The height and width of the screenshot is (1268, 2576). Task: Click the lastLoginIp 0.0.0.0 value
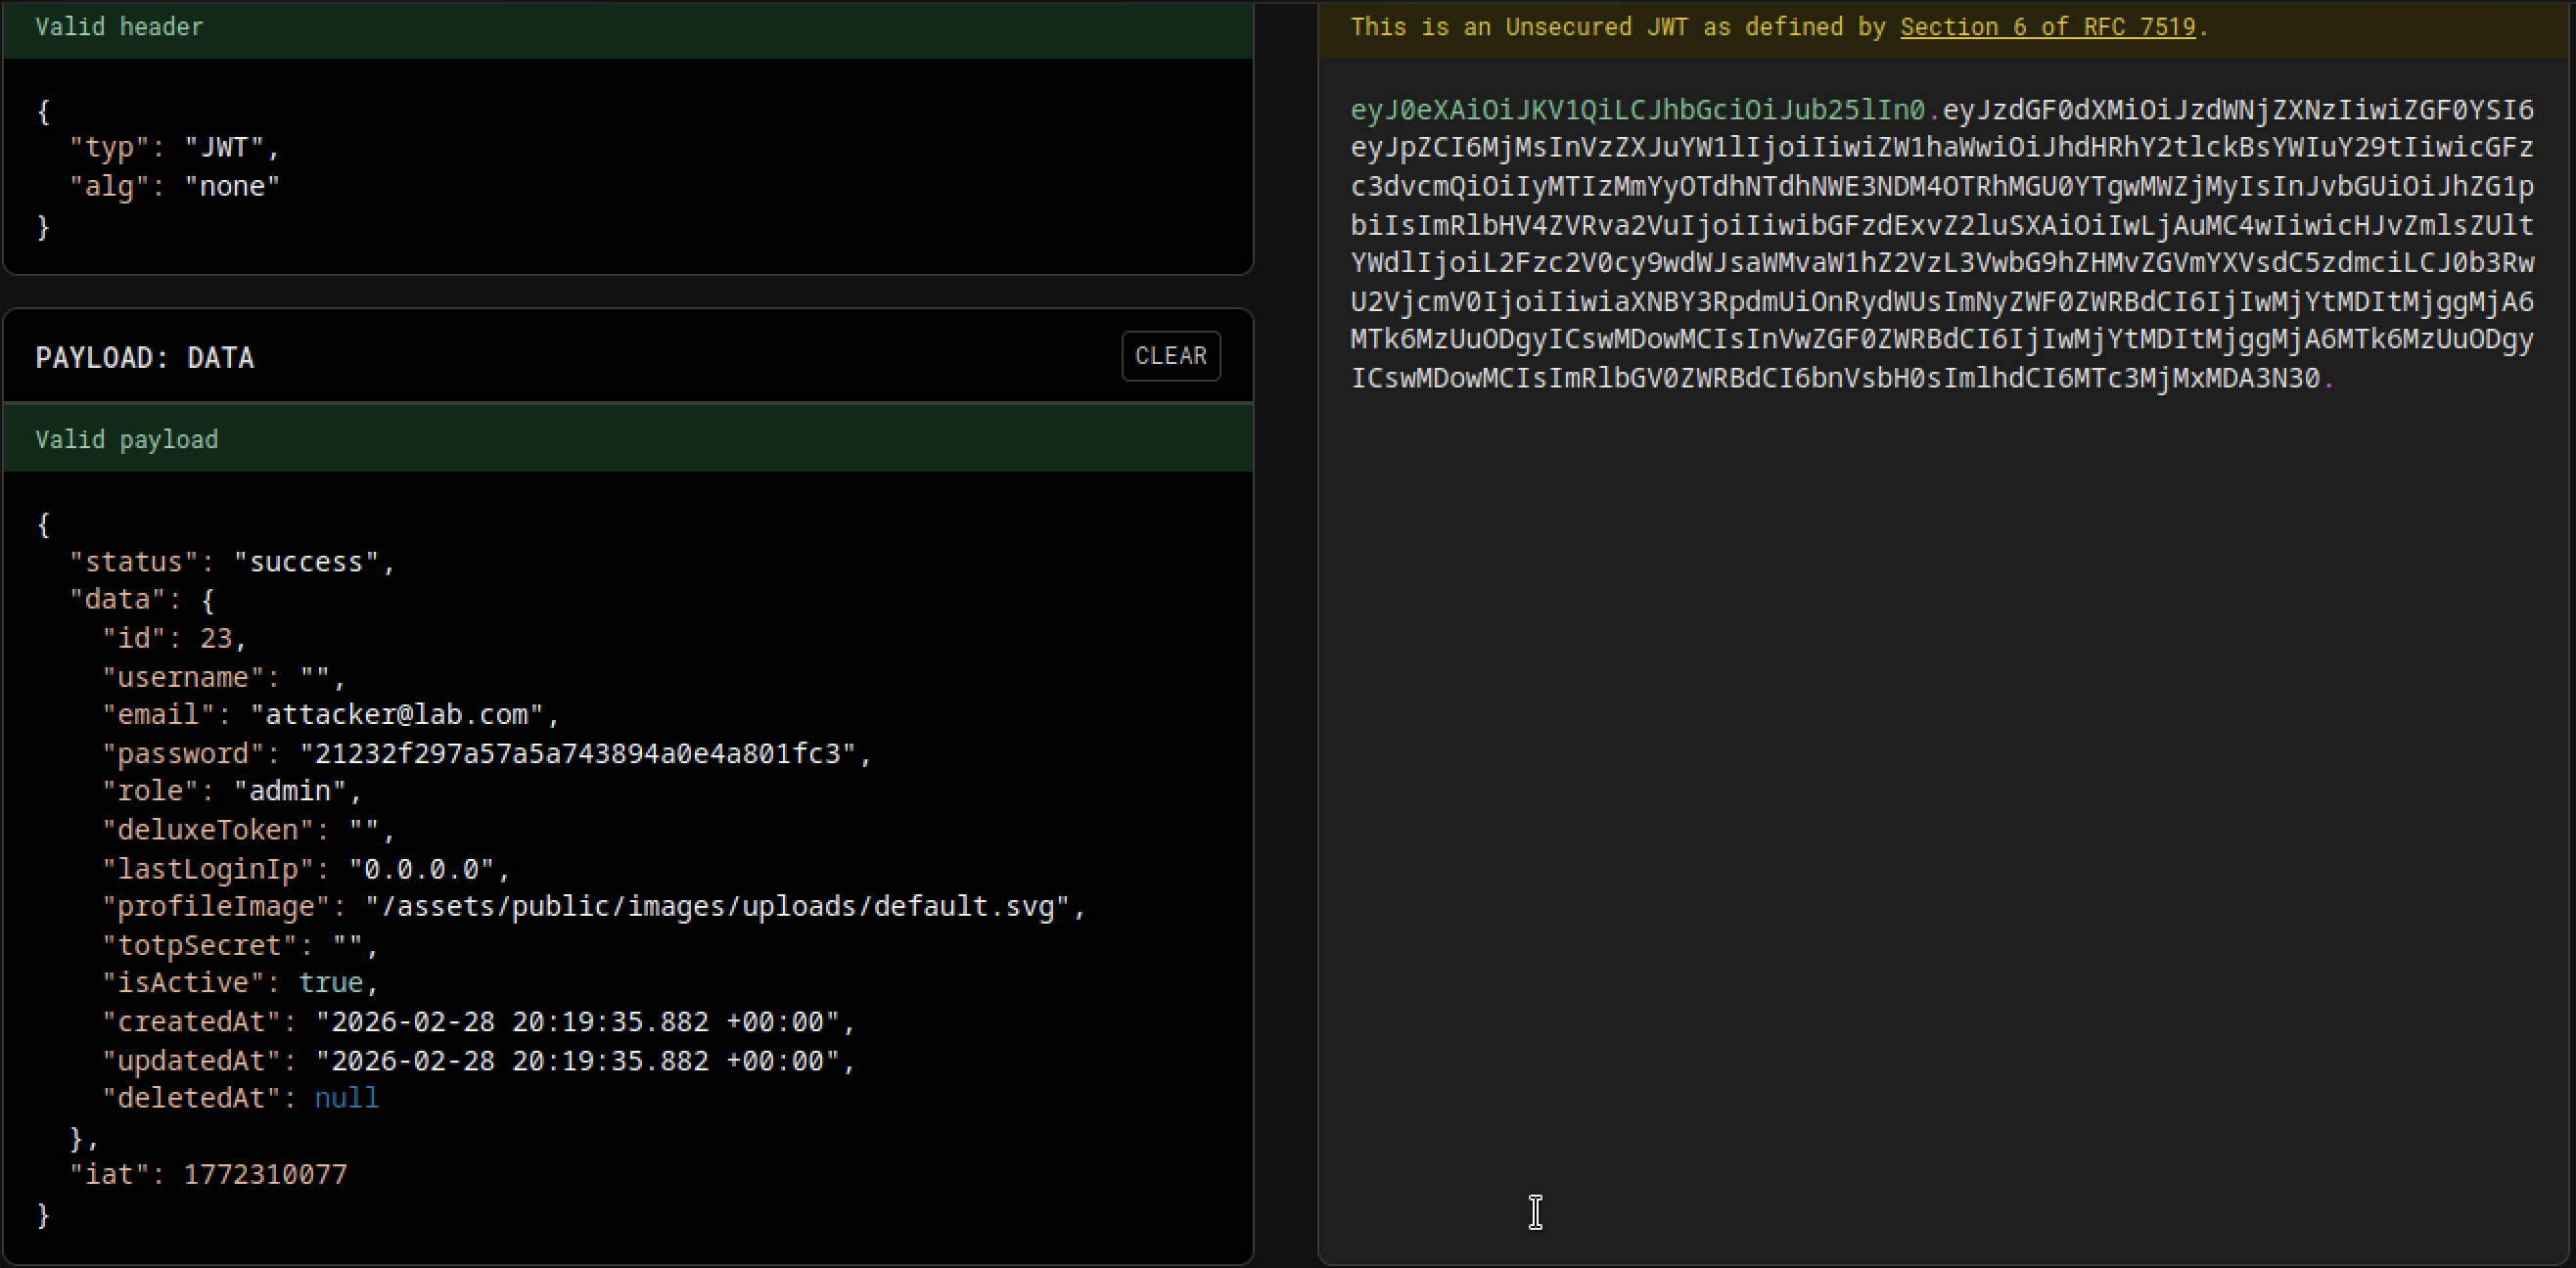point(422,870)
